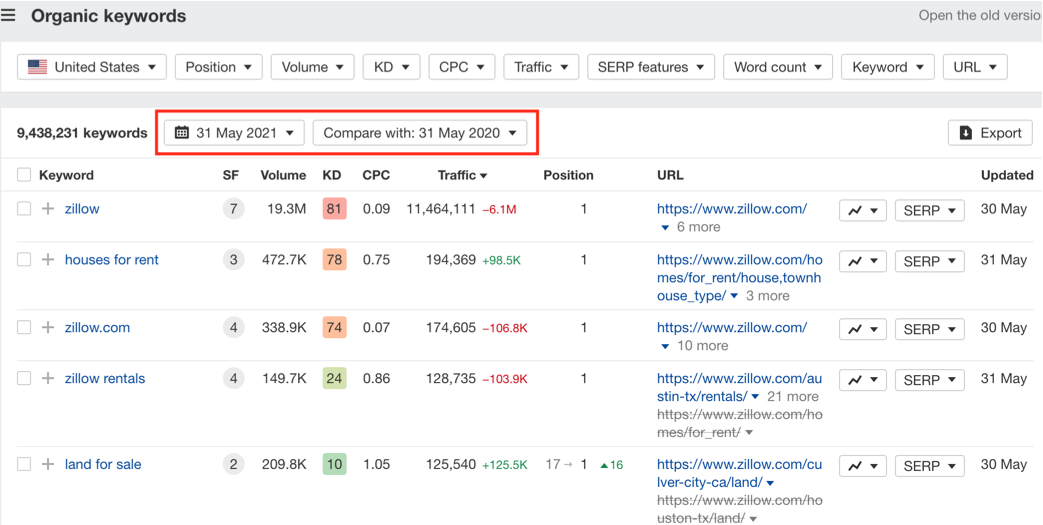The height and width of the screenshot is (525, 1043).
Task: Open the history chart button for houses for rent
Action: (863, 262)
